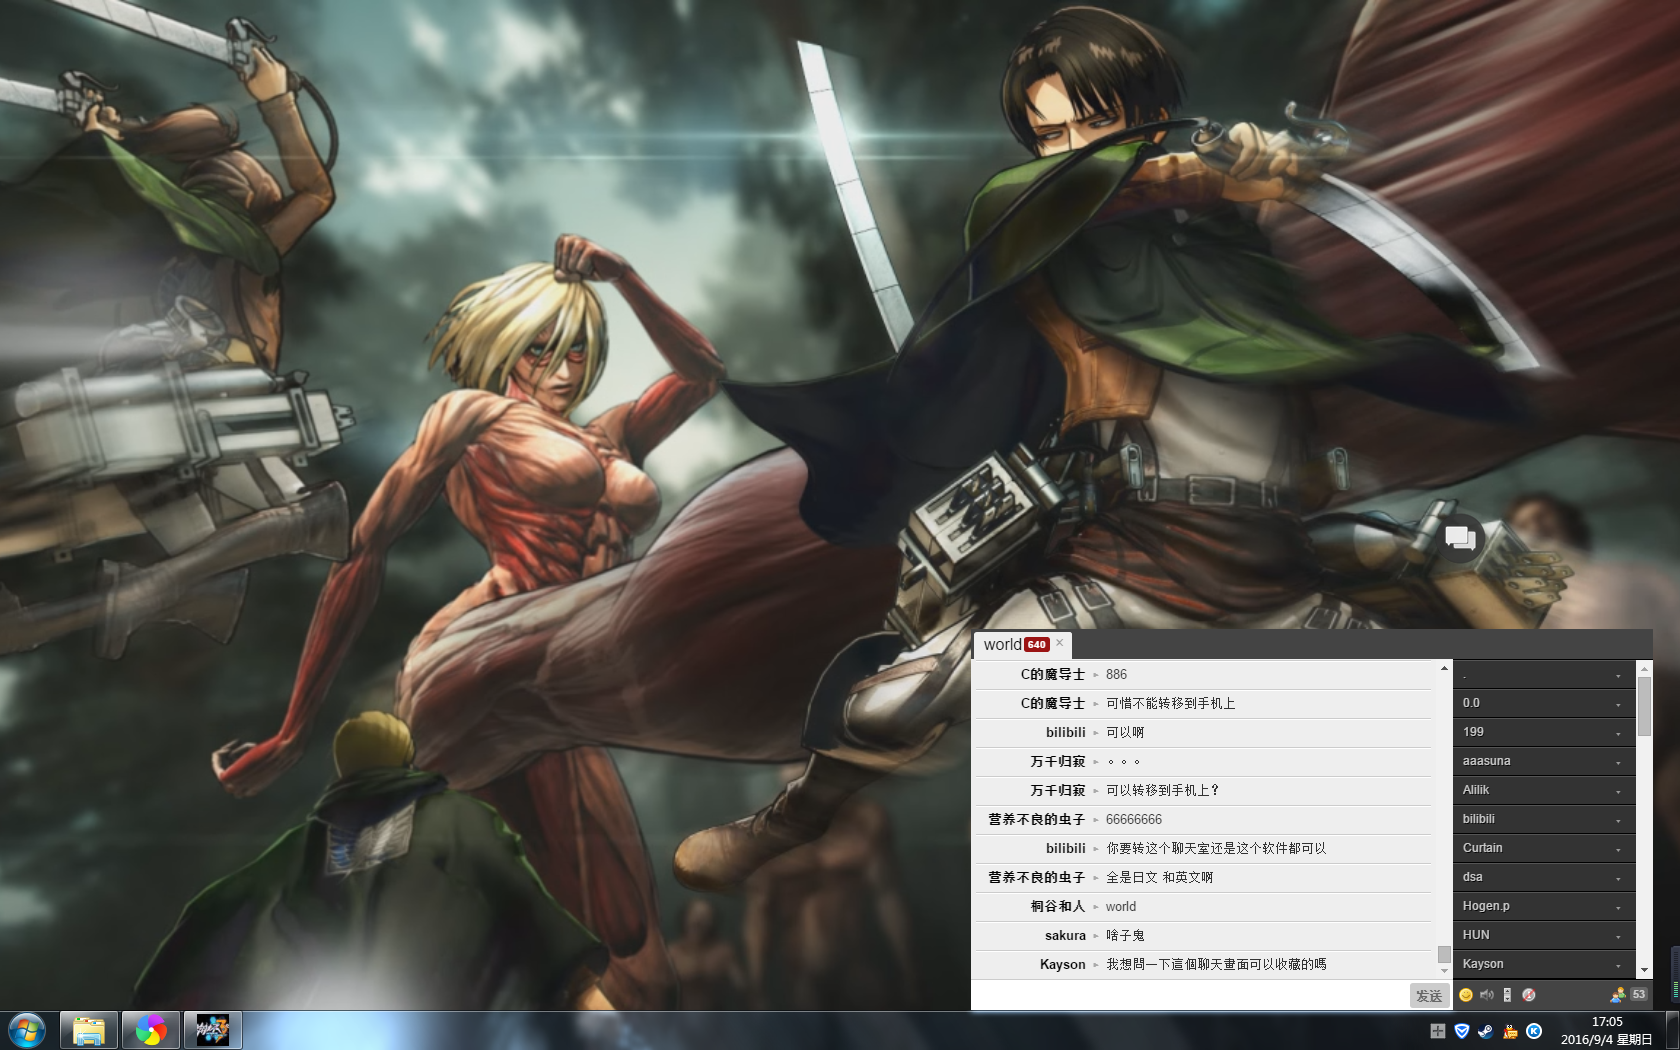Click scroll-up arrow of chat message scrollbar
Image resolution: width=1680 pixels, height=1050 pixels.
pos(1444,667)
